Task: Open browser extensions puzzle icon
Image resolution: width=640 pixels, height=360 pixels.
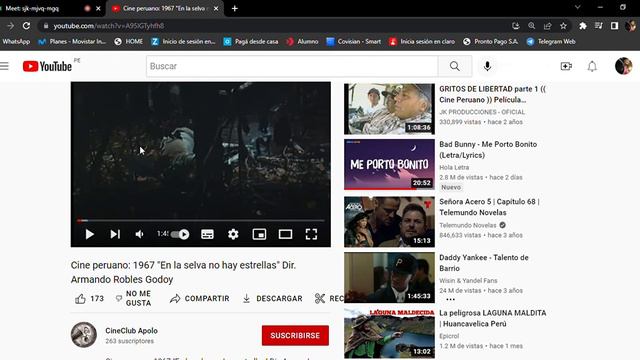Action: [x=582, y=26]
